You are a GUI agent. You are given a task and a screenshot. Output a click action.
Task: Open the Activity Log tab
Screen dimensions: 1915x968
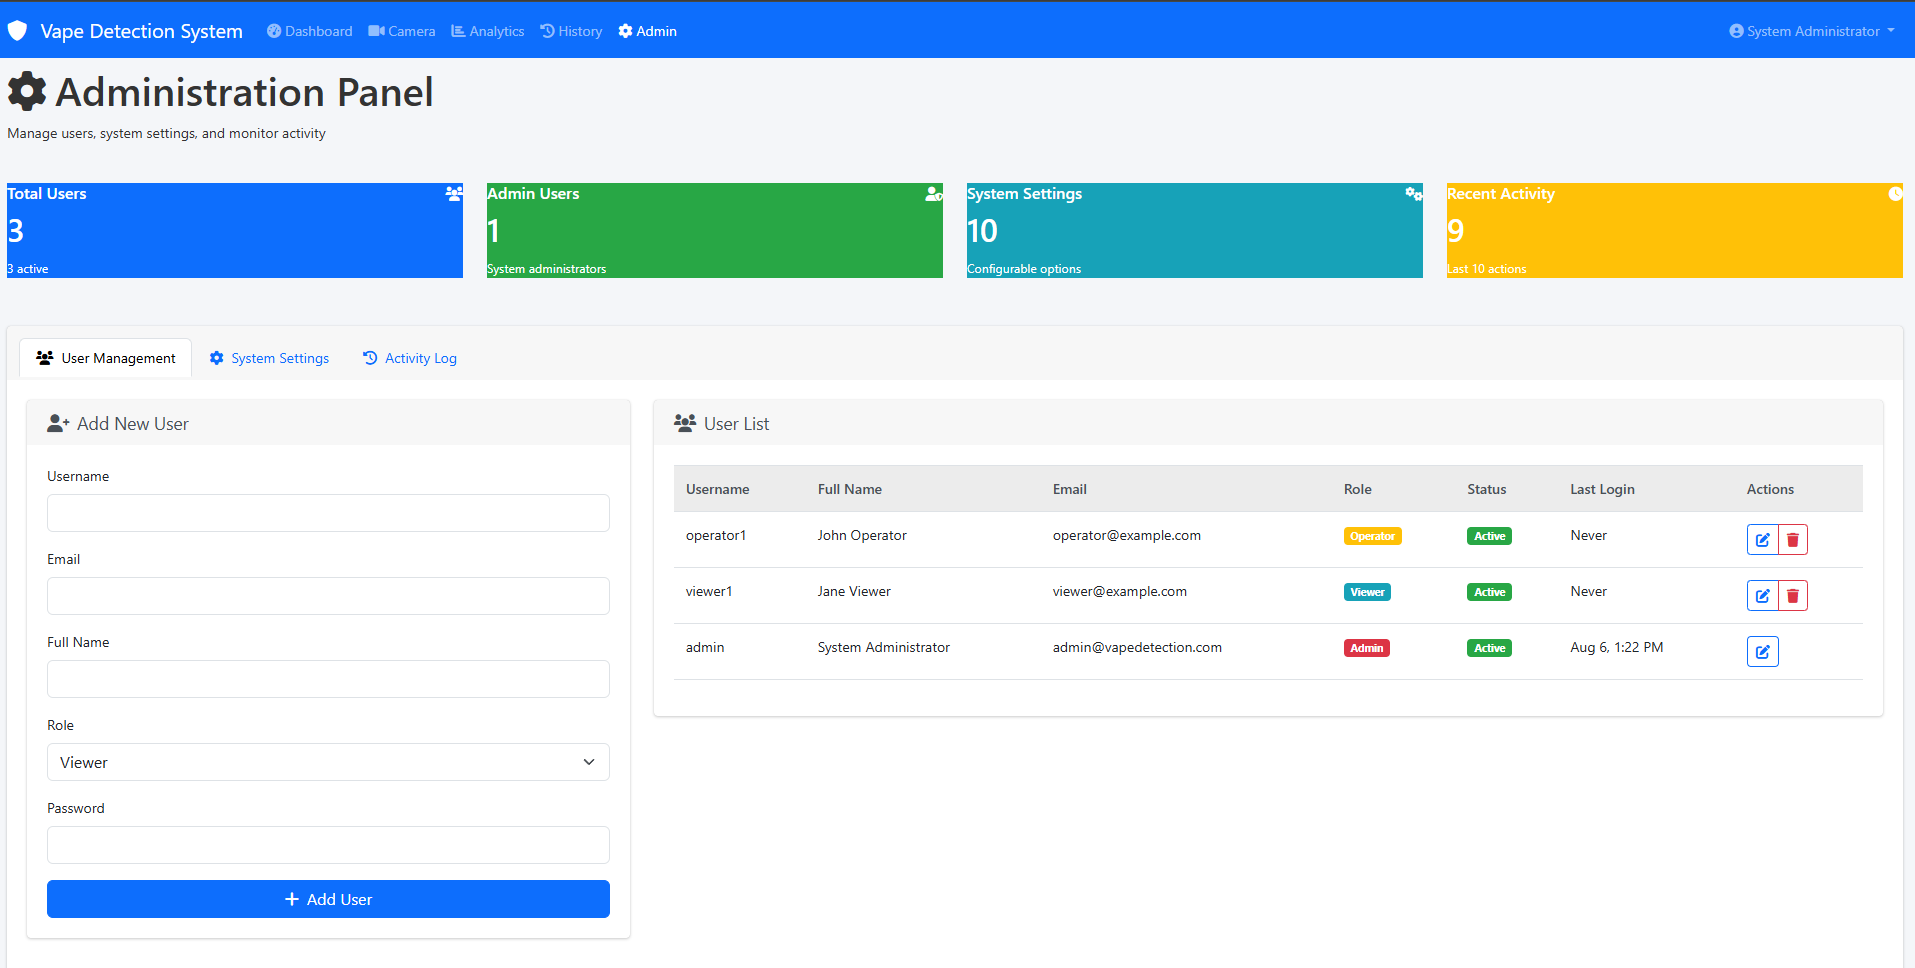[x=410, y=358]
